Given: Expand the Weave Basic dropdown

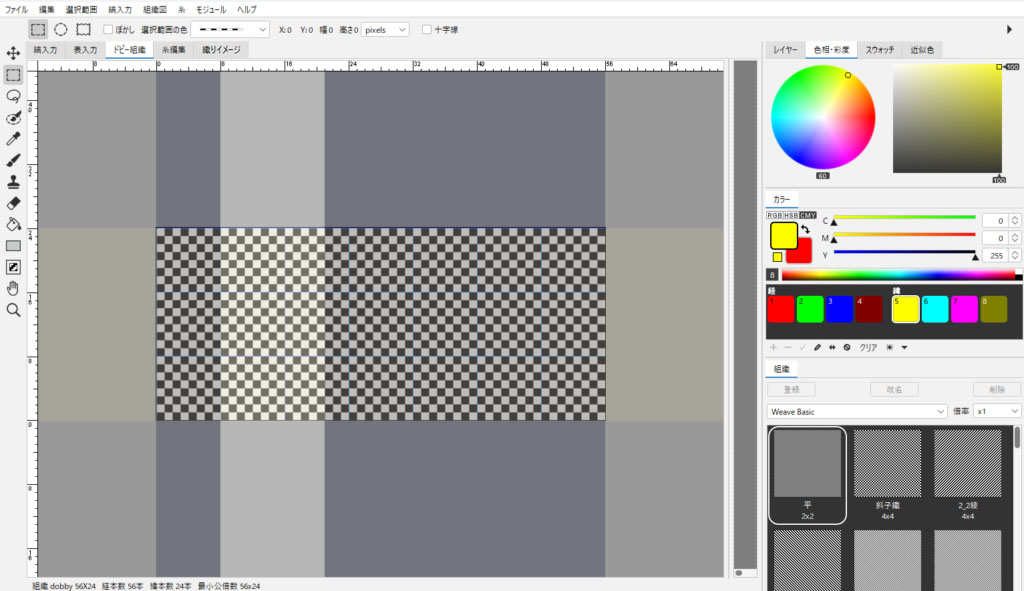Looking at the screenshot, I should tap(857, 411).
